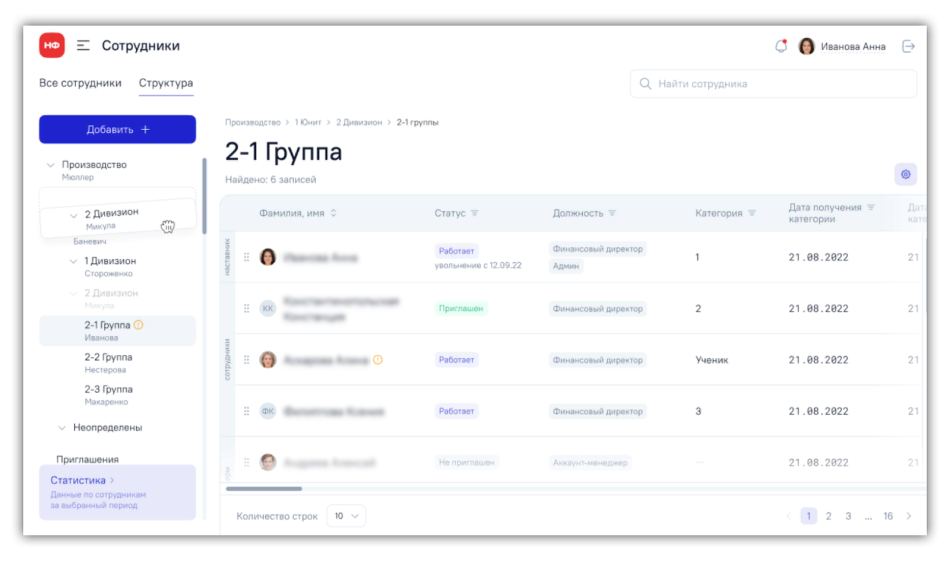Toggle the hamburger sidebar menu icon
Viewport: 950px width, 561px height.
point(83,45)
